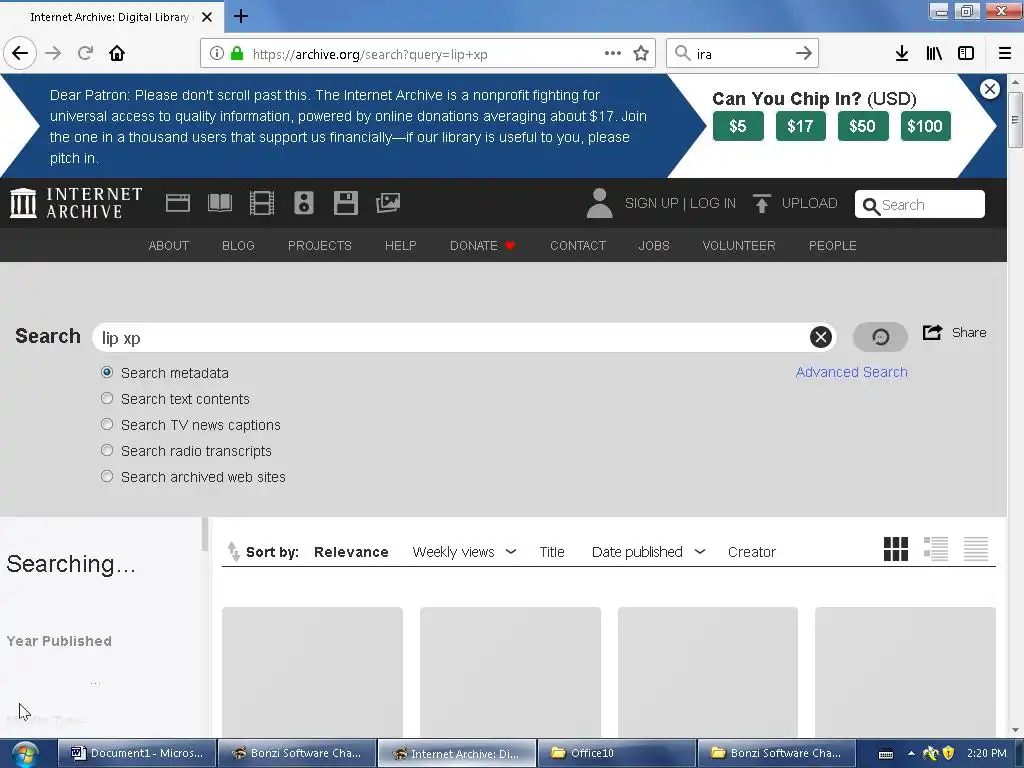
Task: Open the CONTACT menu item
Action: (578, 246)
